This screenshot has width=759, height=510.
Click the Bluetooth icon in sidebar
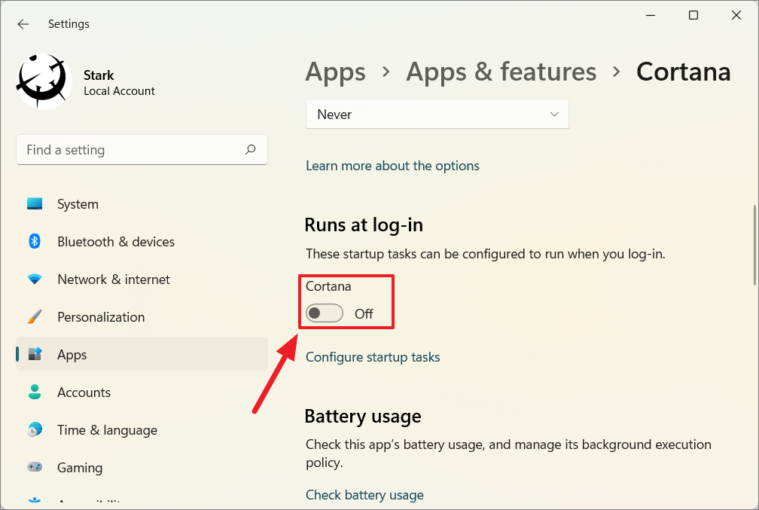(34, 241)
